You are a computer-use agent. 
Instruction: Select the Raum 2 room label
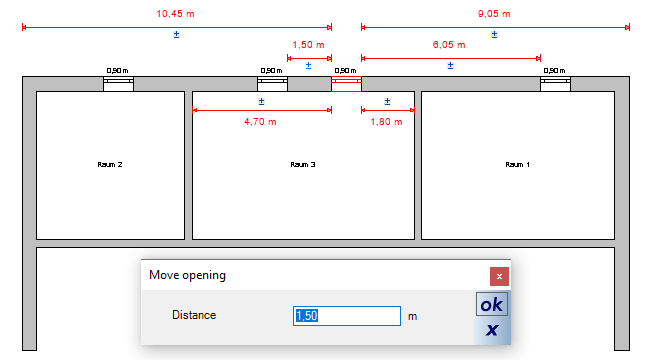click(110, 165)
